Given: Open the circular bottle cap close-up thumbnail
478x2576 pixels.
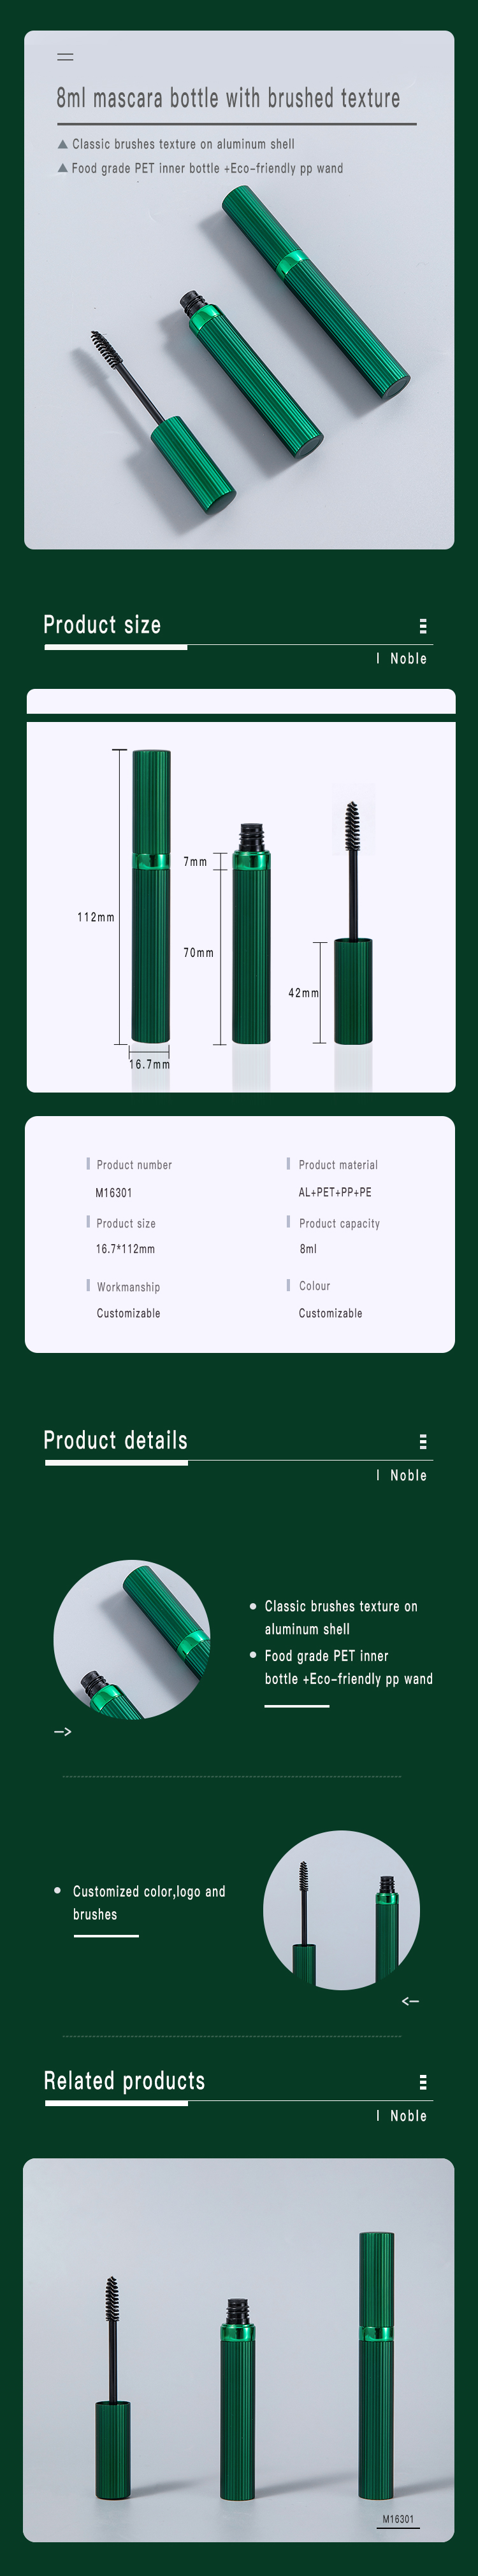Looking at the screenshot, I should (132, 1639).
